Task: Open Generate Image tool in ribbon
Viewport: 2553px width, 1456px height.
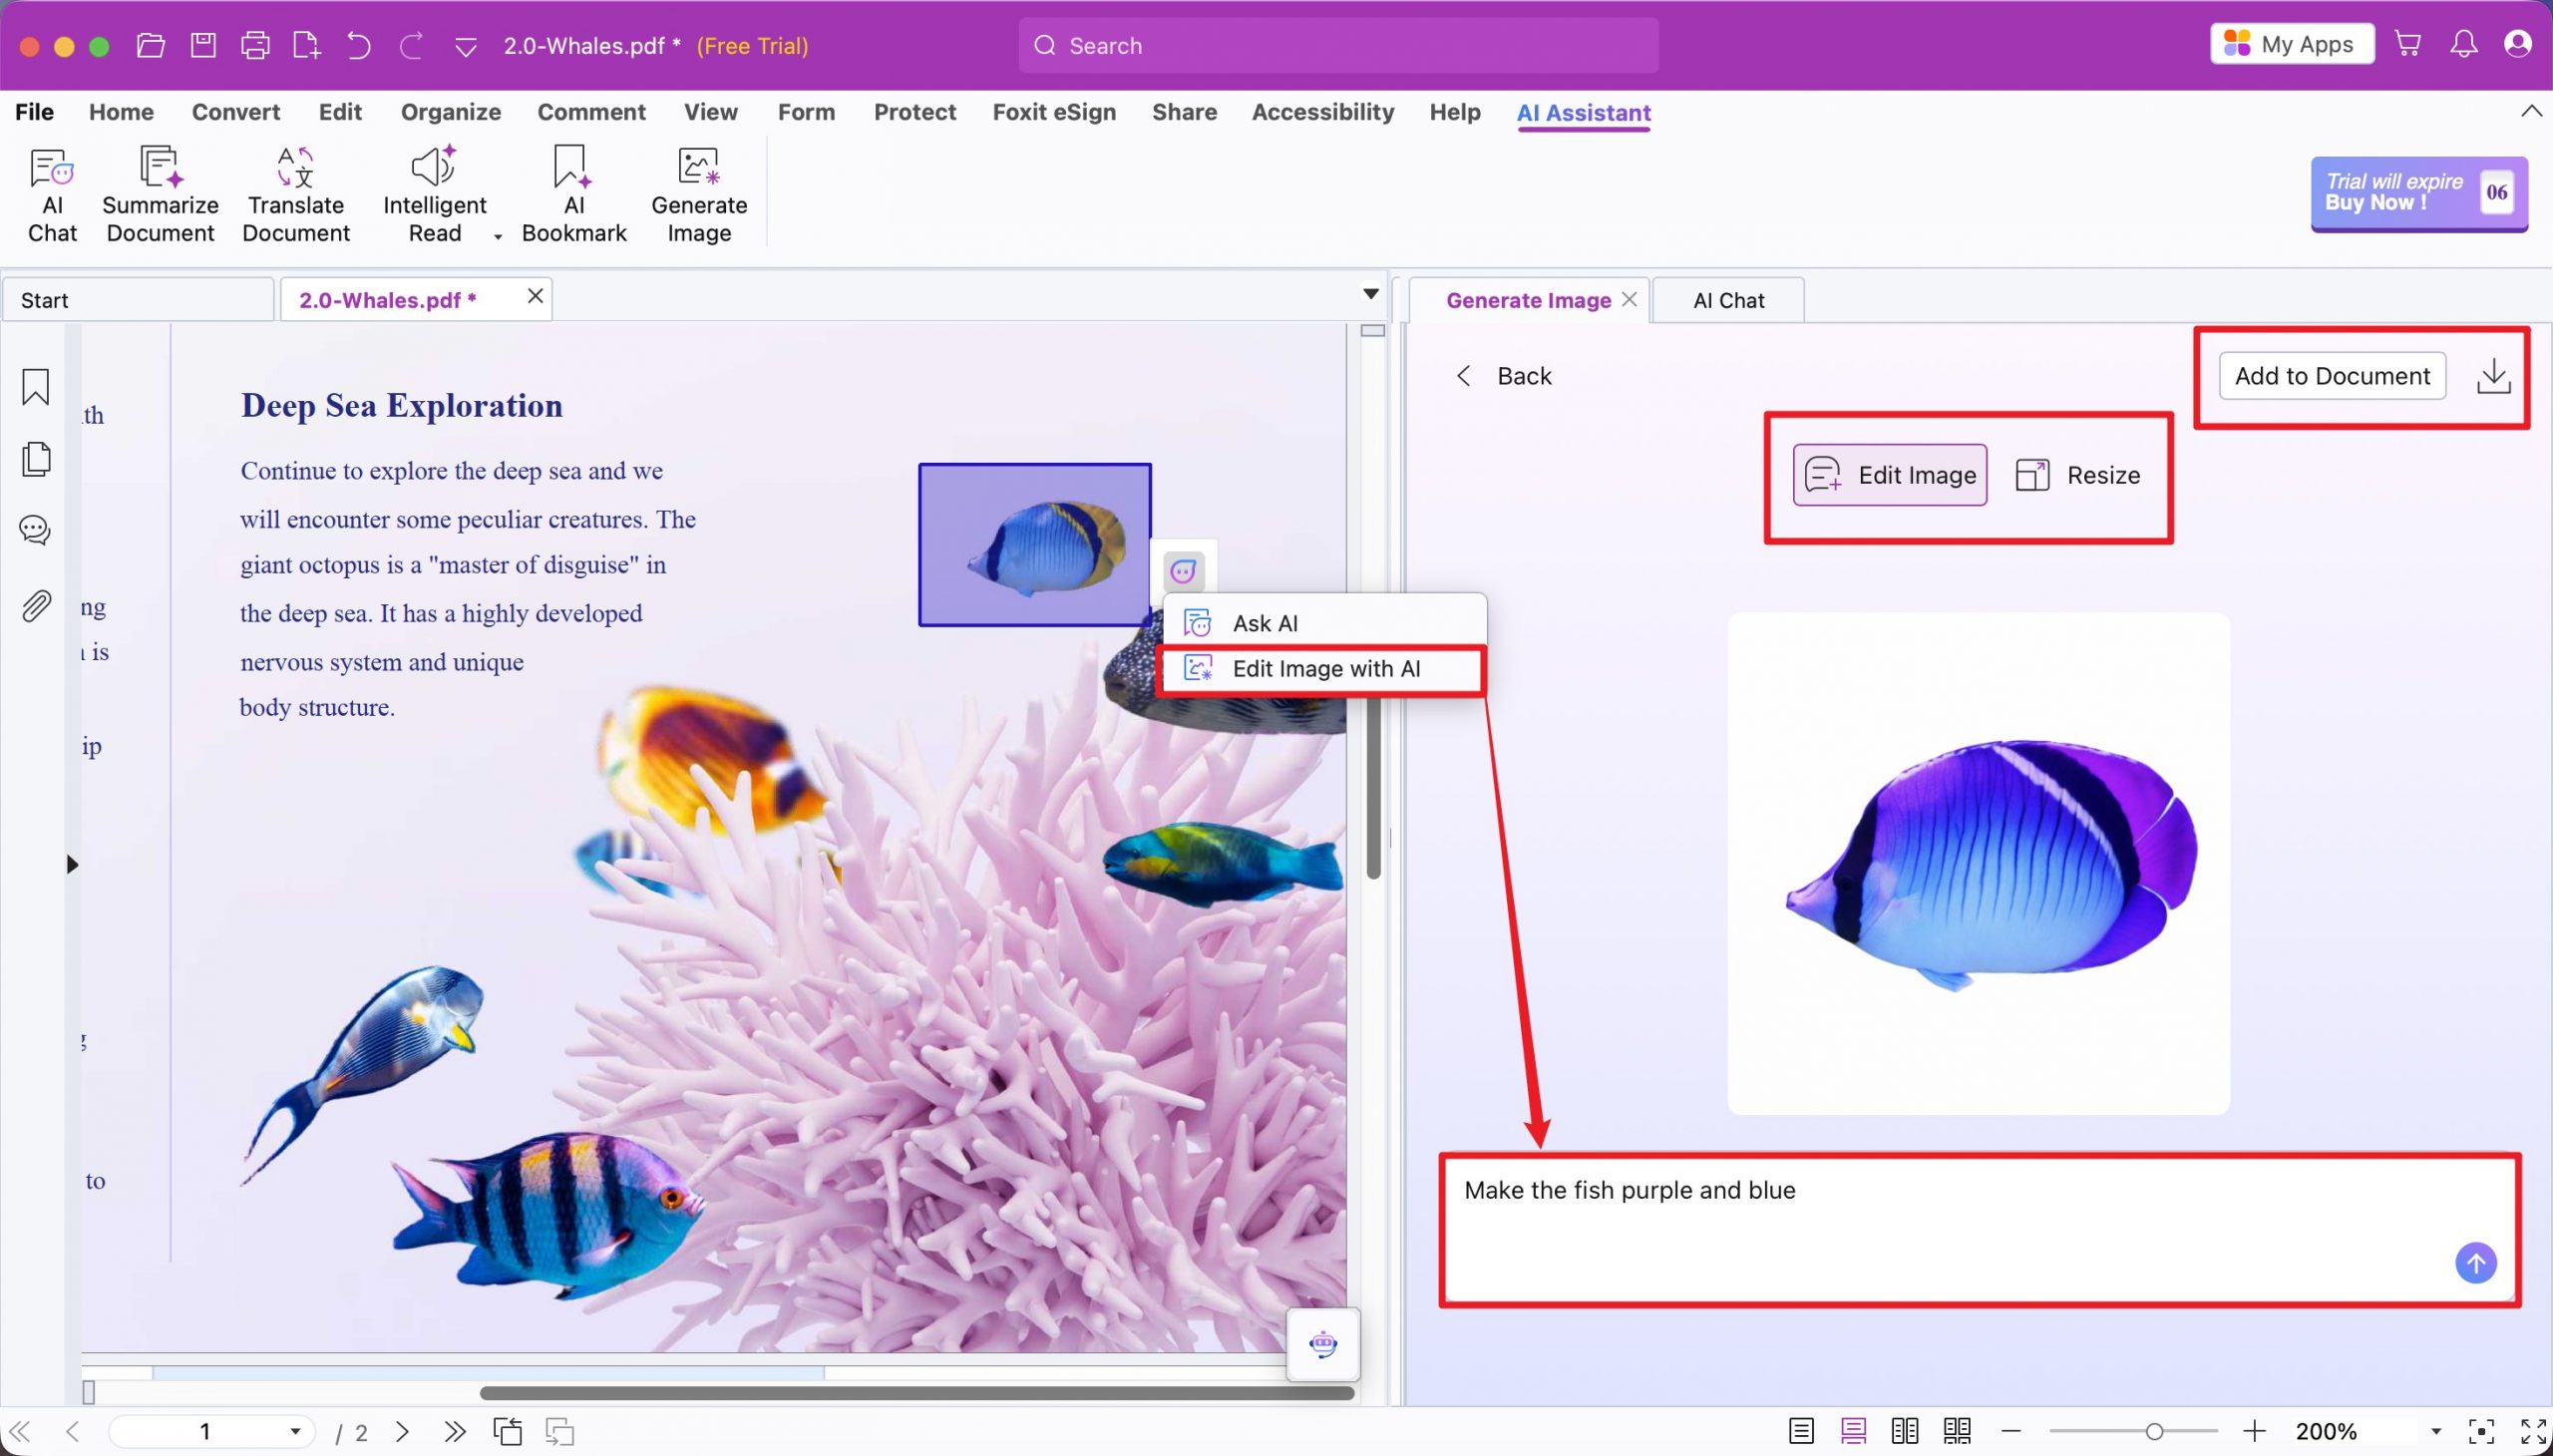Action: [x=699, y=195]
